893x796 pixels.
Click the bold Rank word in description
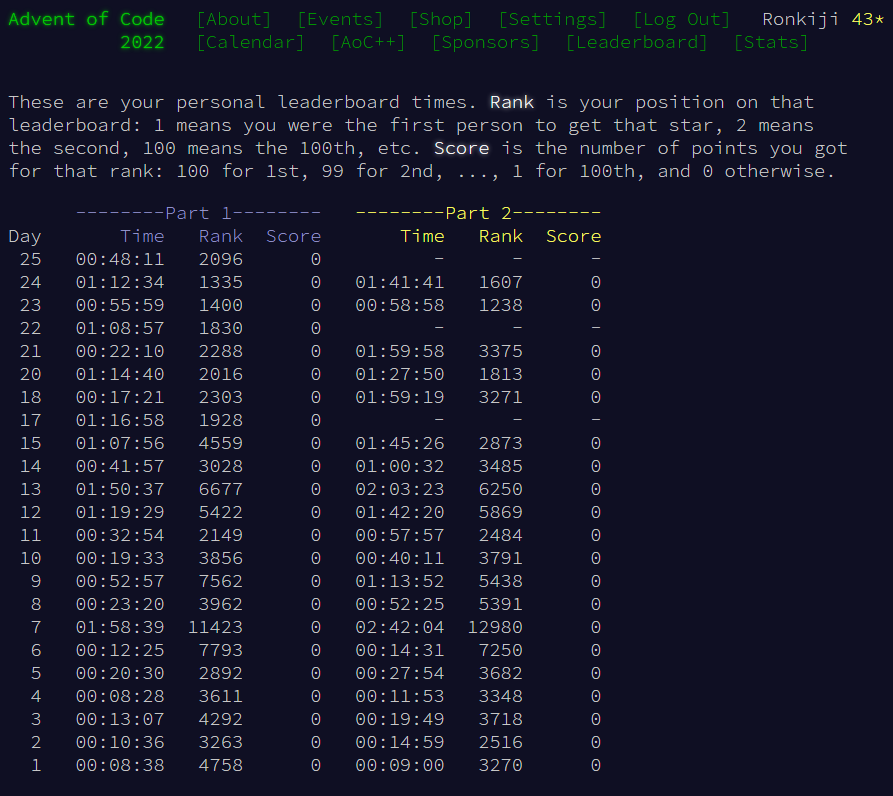coord(511,102)
